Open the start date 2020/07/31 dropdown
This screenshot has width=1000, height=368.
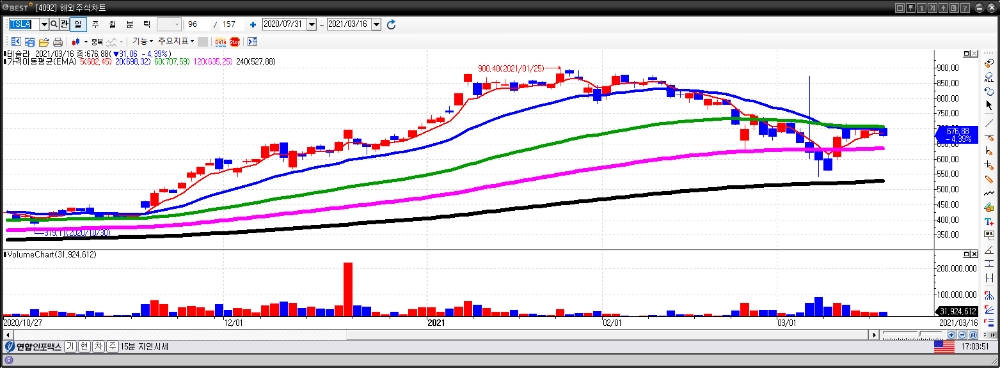coord(312,24)
